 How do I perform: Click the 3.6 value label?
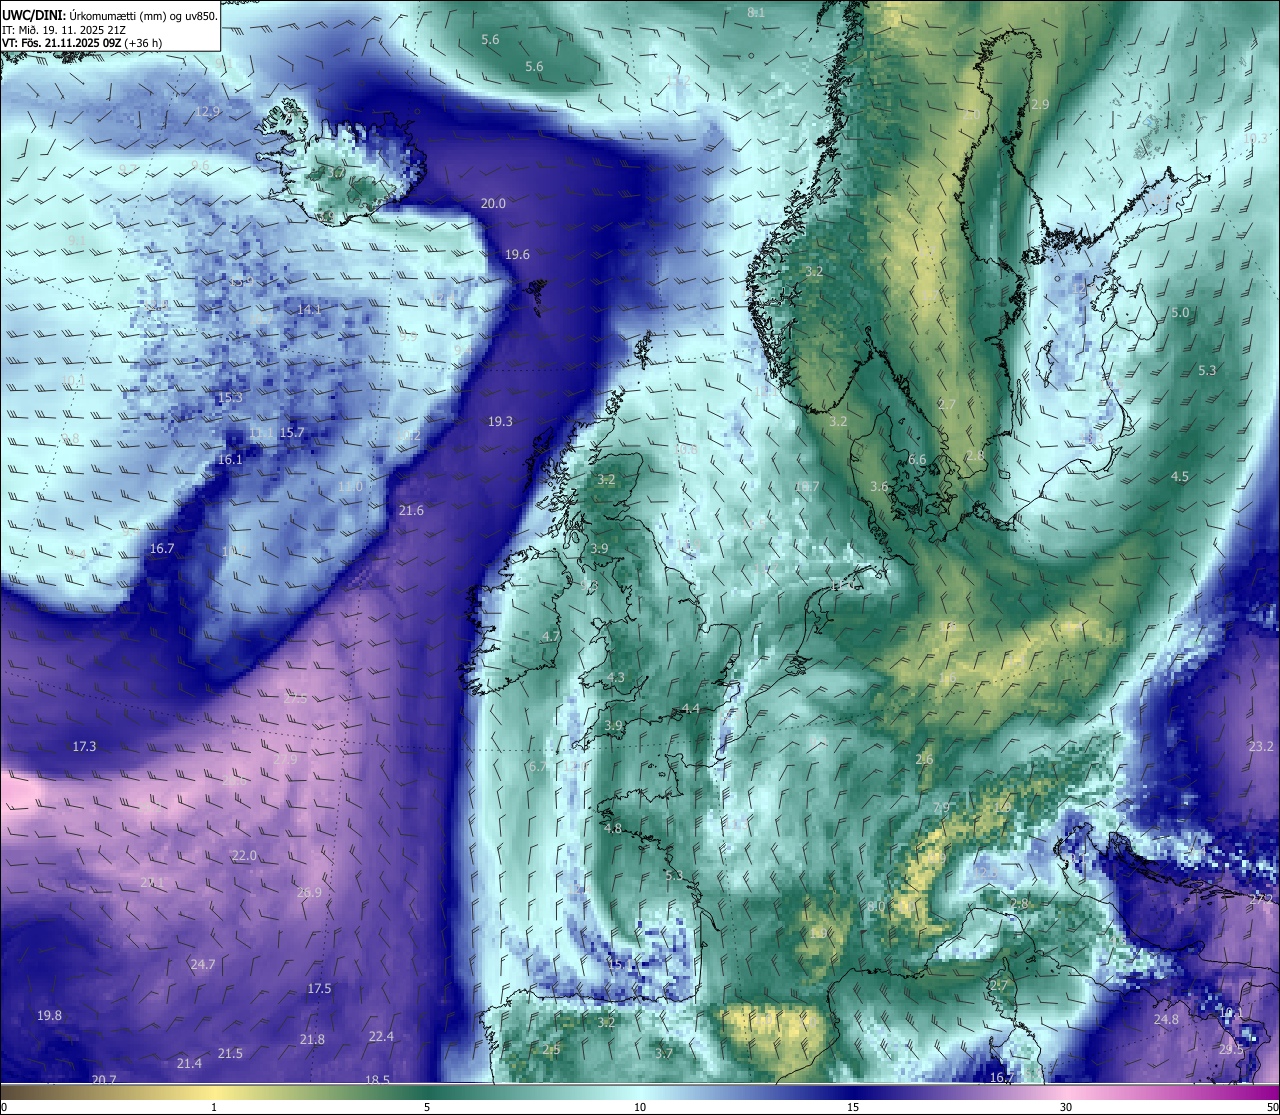pos(879,486)
